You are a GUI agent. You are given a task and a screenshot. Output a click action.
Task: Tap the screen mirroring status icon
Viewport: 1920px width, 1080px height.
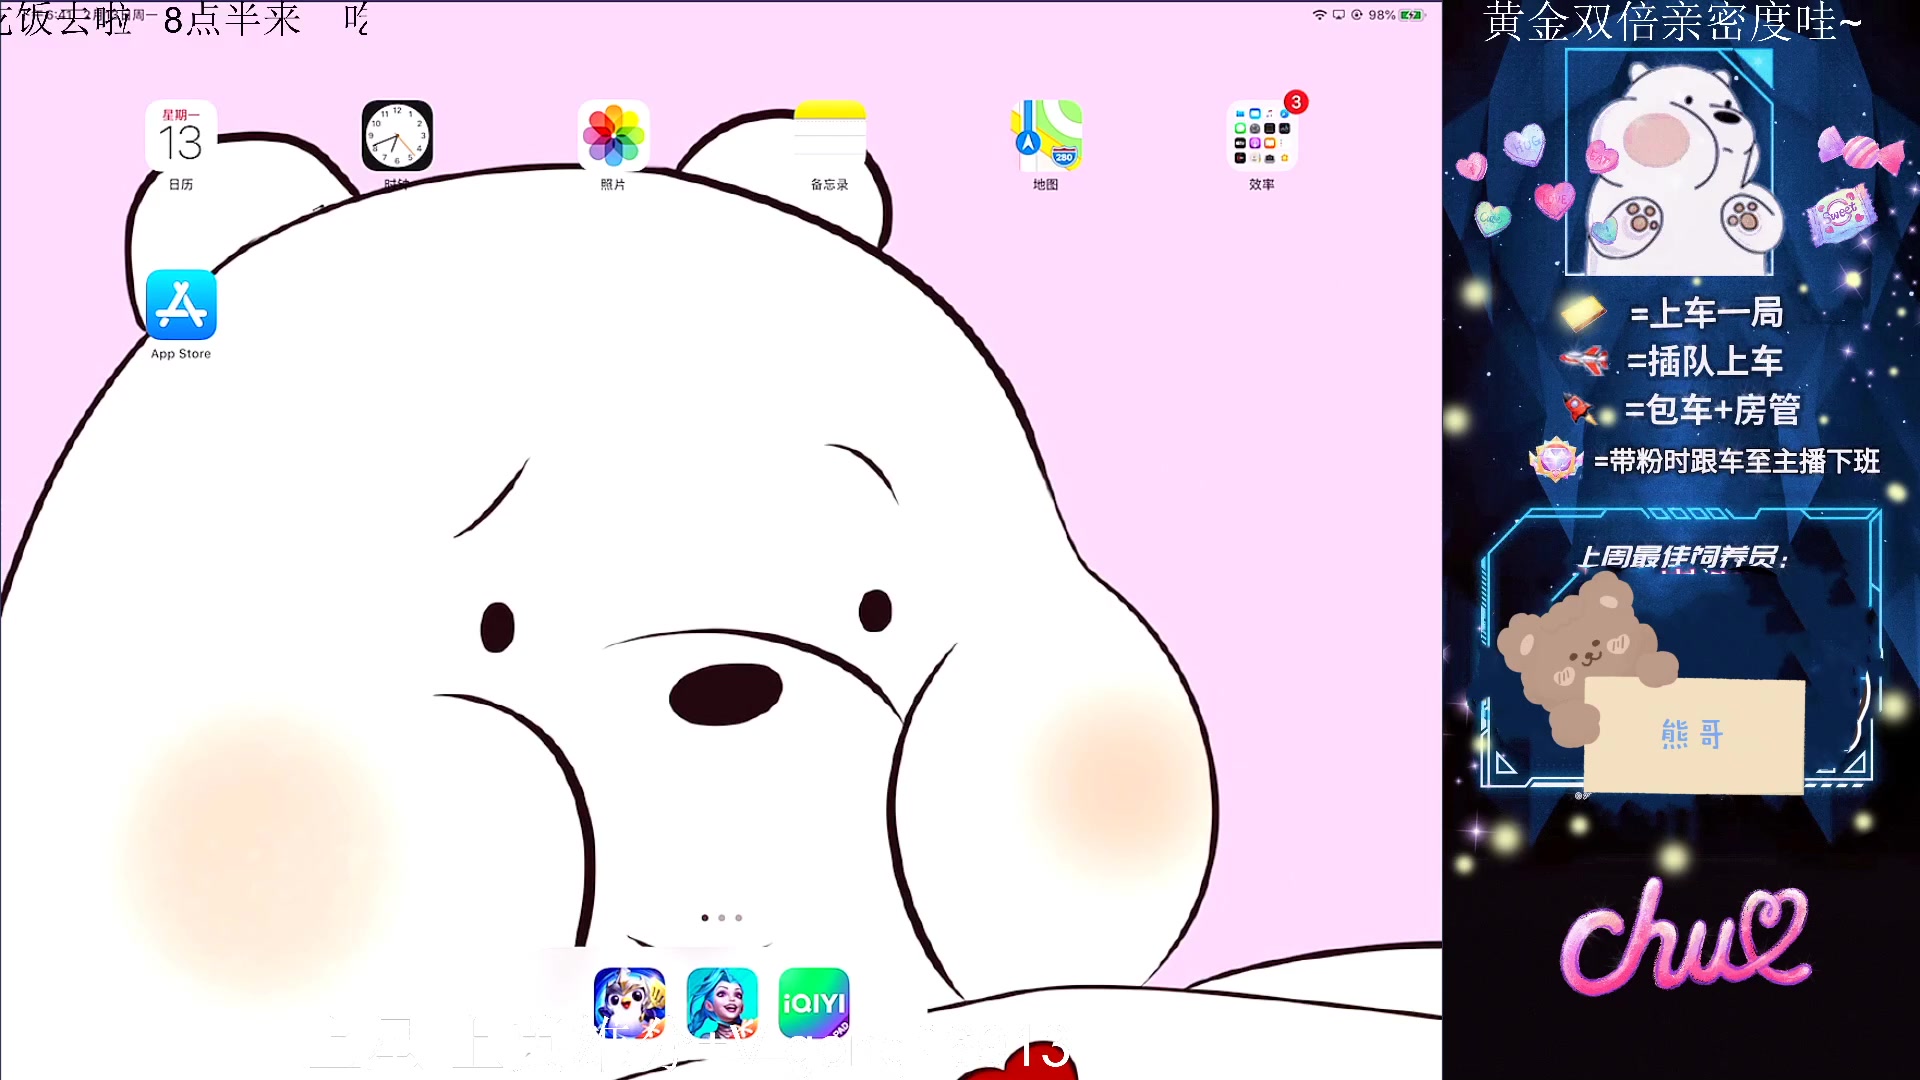[x=1338, y=15]
